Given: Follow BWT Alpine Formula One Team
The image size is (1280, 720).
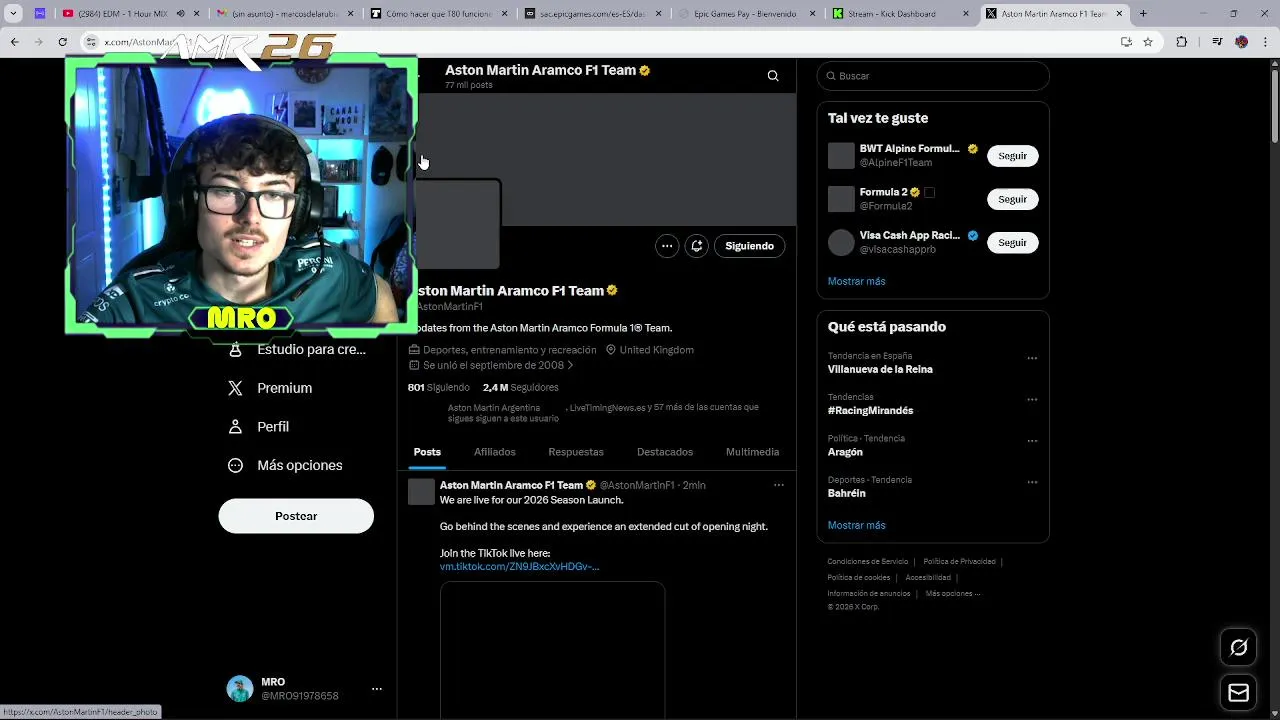Looking at the screenshot, I should (x=1012, y=156).
